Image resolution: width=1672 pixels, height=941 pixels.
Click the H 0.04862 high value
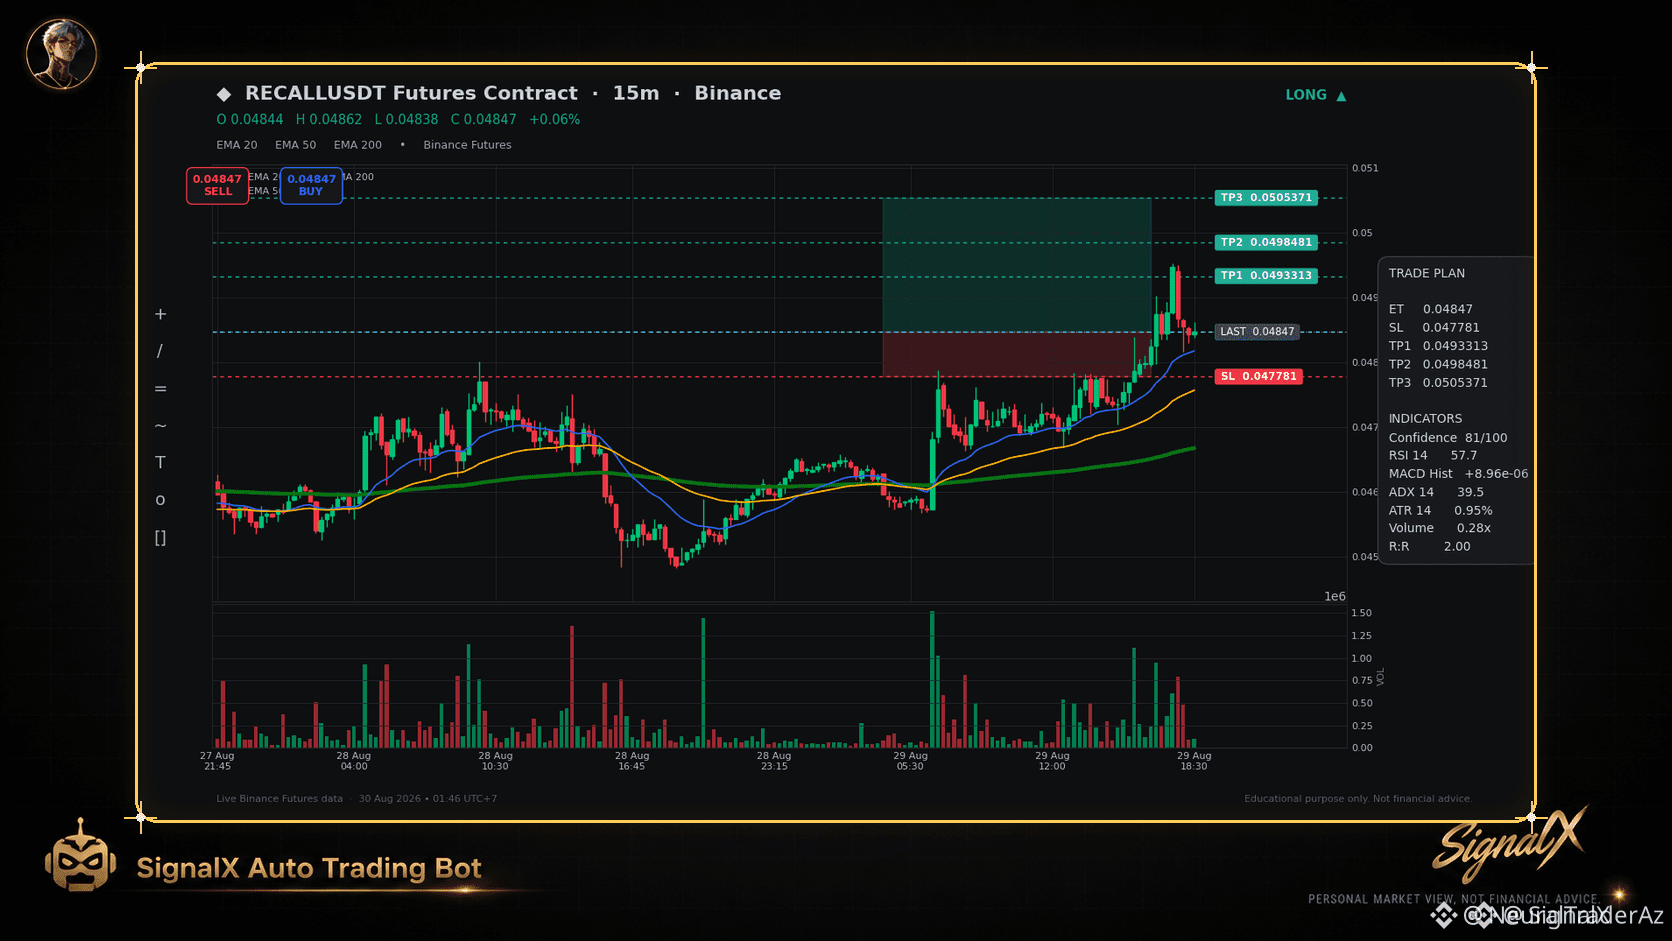point(329,119)
